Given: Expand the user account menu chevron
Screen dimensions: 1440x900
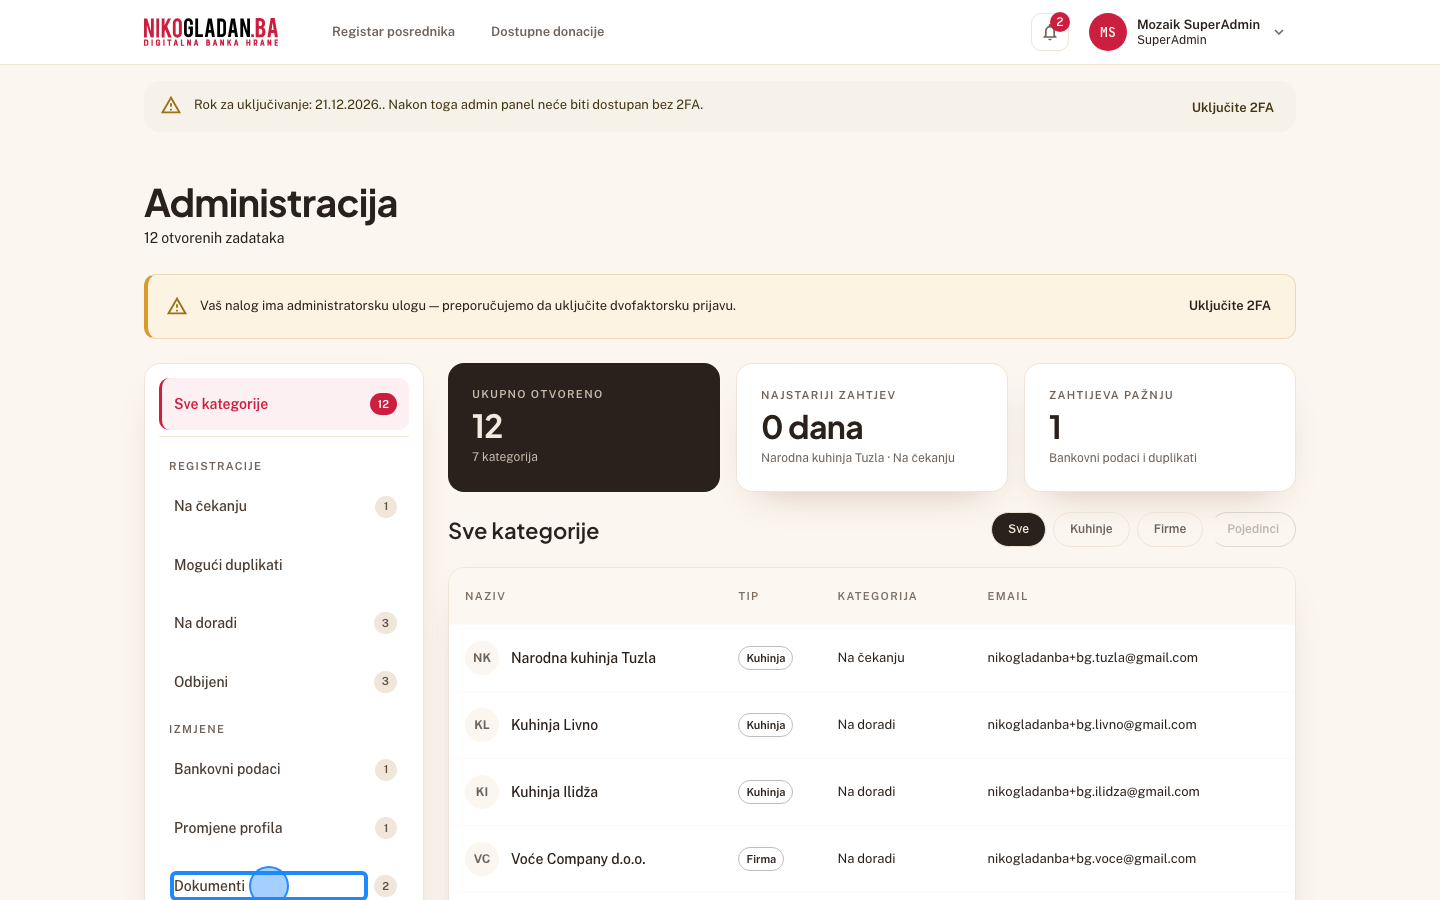Looking at the screenshot, I should tap(1279, 32).
